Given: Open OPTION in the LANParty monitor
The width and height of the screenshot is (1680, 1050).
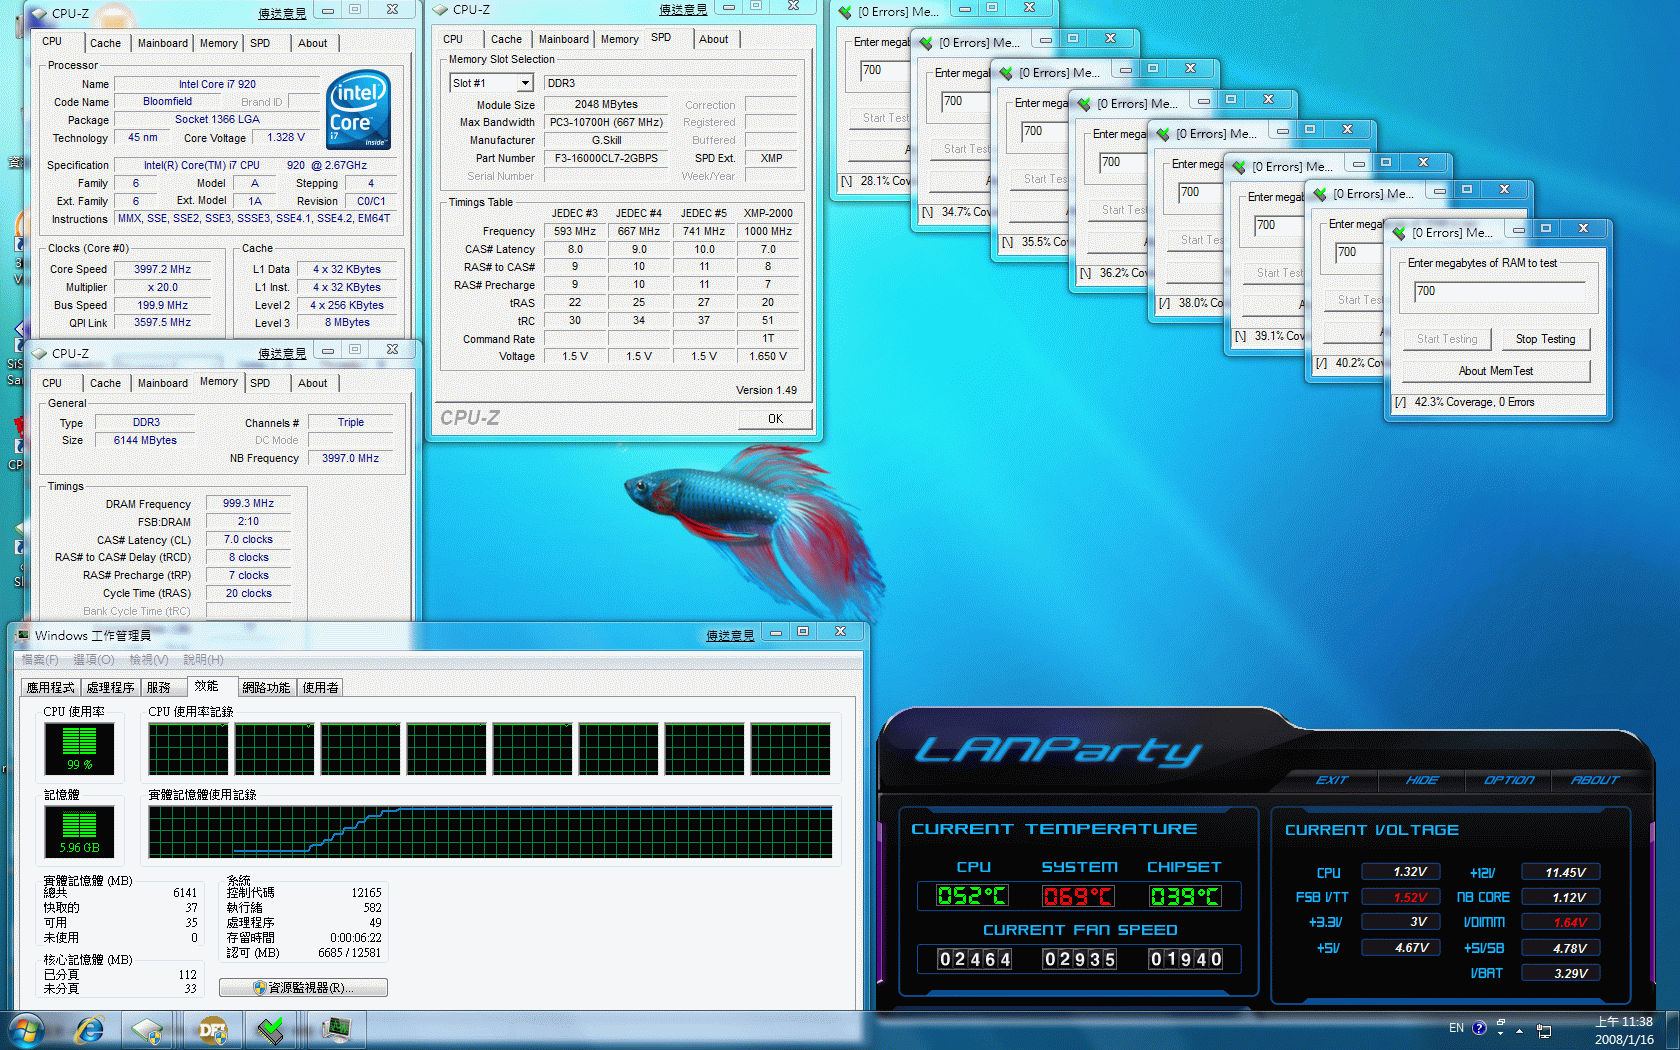Looking at the screenshot, I should point(1509,780).
